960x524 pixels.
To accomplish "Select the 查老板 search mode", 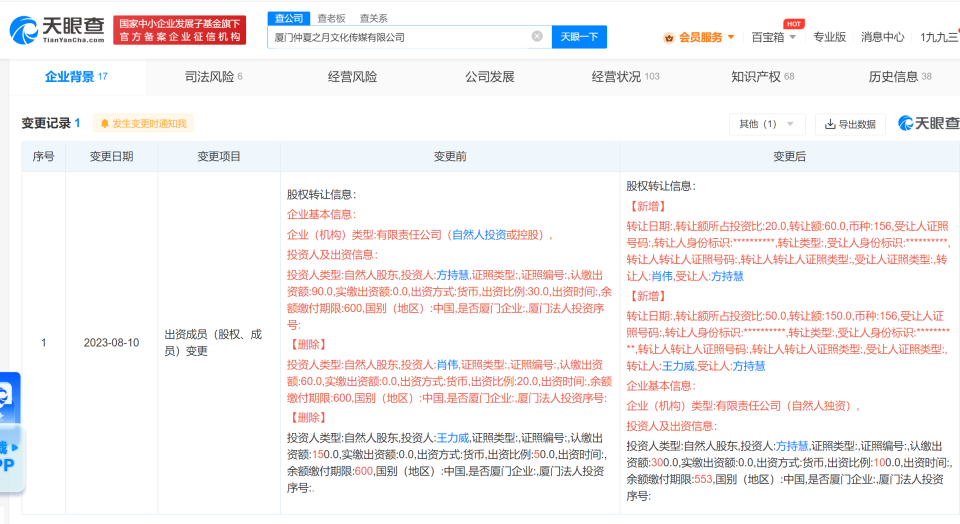I will [331, 18].
